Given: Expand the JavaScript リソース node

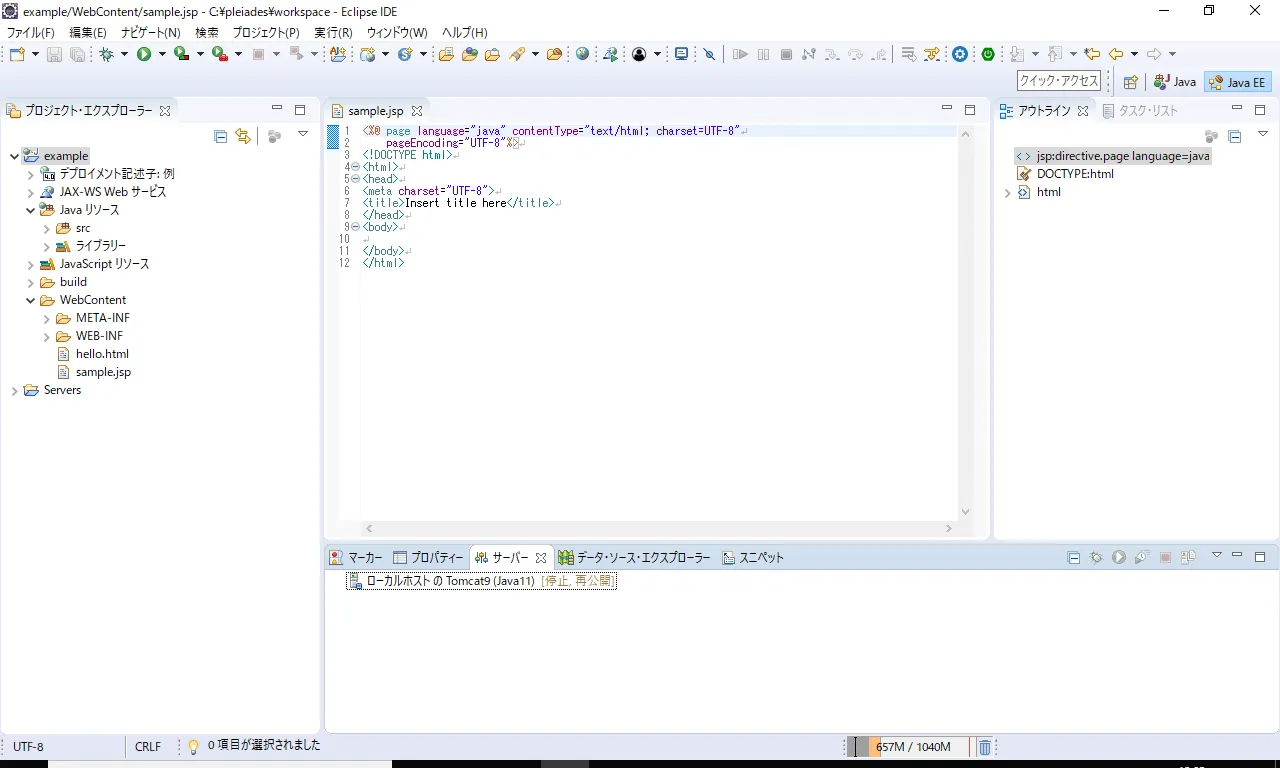Looking at the screenshot, I should (x=31, y=264).
